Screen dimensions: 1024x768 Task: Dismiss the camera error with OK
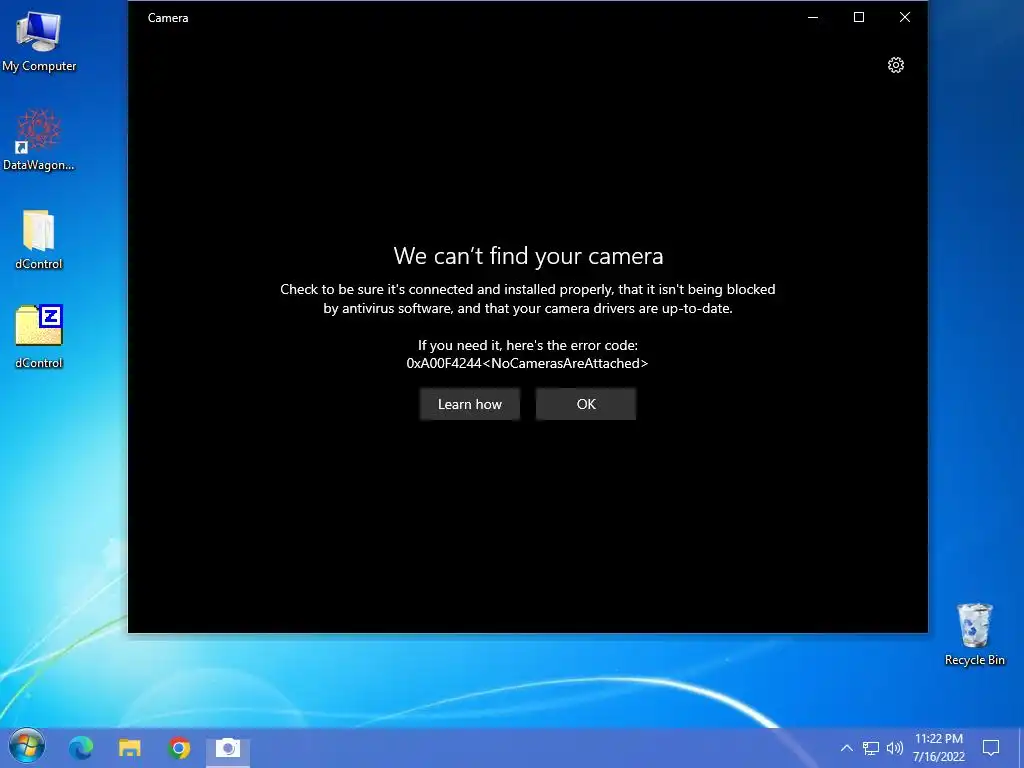point(586,404)
